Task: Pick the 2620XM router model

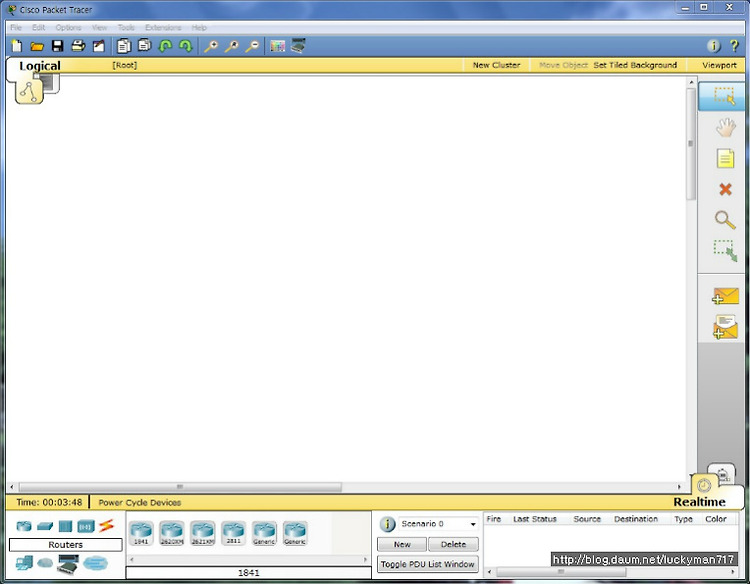Action: pos(172,533)
